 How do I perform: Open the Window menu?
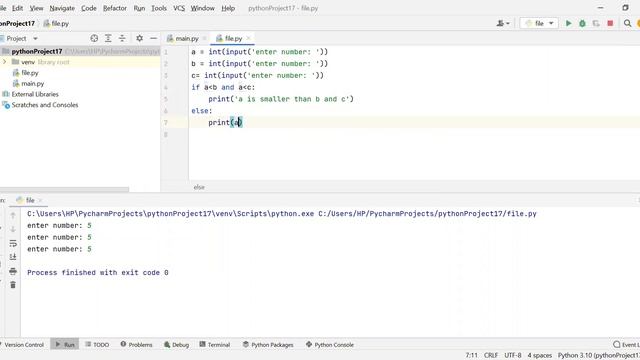coord(202,8)
